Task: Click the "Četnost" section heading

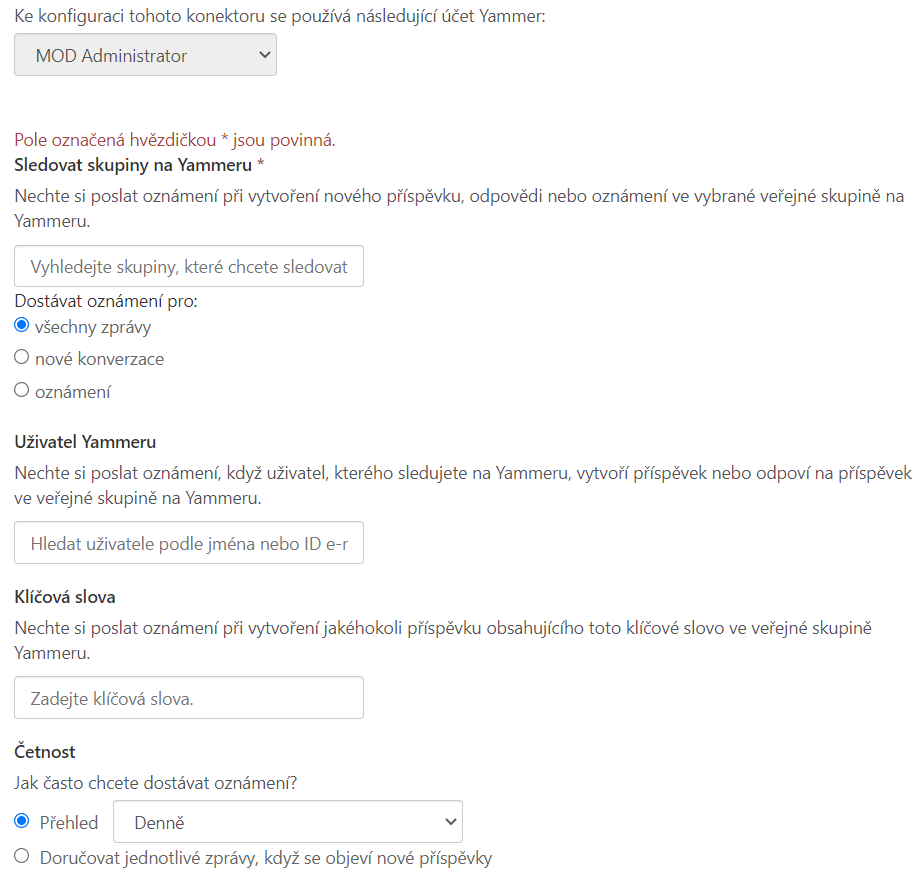Action: coord(45,751)
